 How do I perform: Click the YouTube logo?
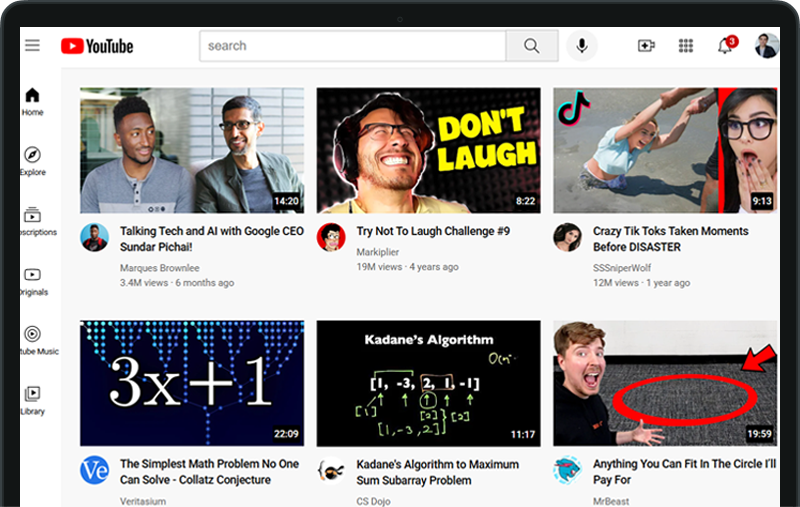[x=97, y=46]
